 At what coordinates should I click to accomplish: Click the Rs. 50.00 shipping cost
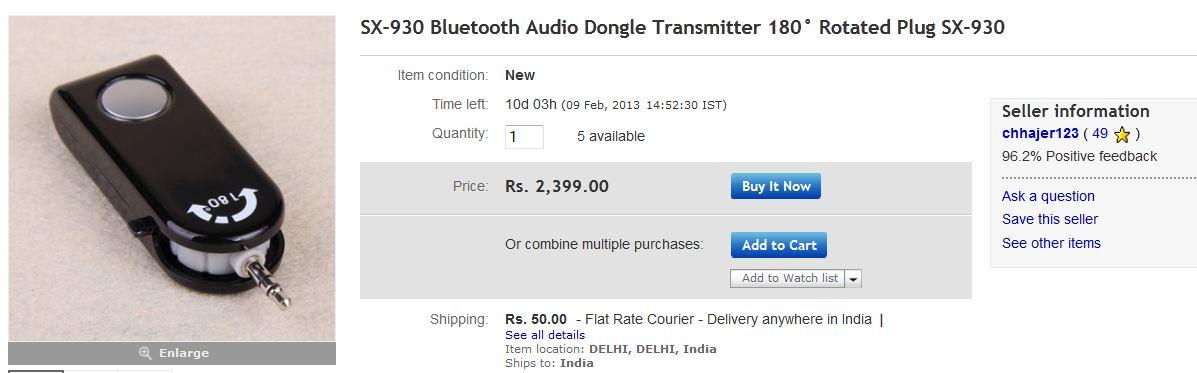[536, 319]
